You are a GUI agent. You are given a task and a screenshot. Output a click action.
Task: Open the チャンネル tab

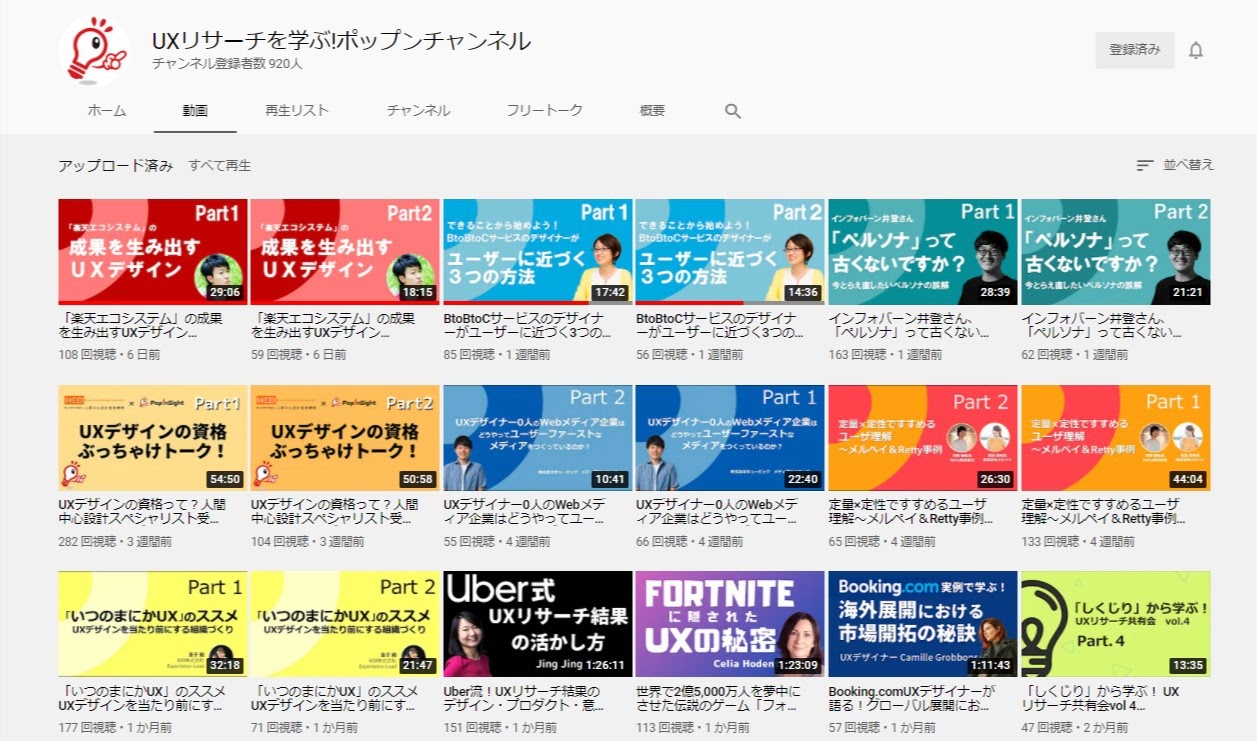(x=418, y=111)
